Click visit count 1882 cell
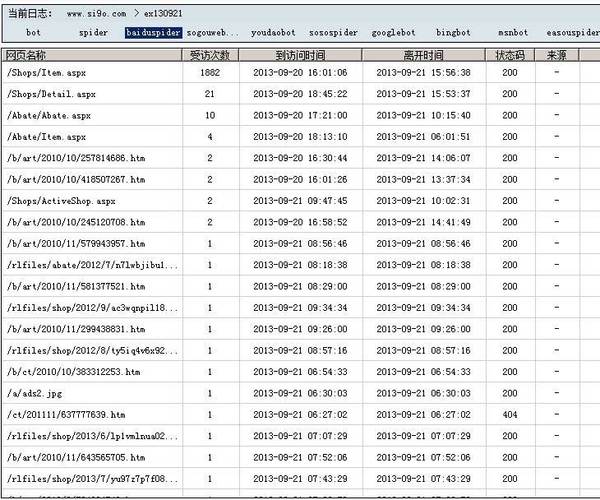Viewport: 600px width, 500px height. (x=210, y=72)
